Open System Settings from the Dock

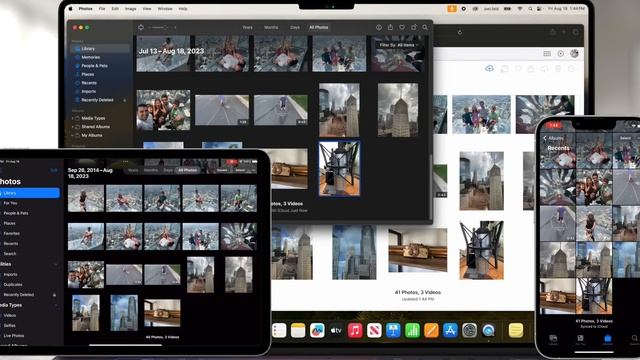point(469,330)
